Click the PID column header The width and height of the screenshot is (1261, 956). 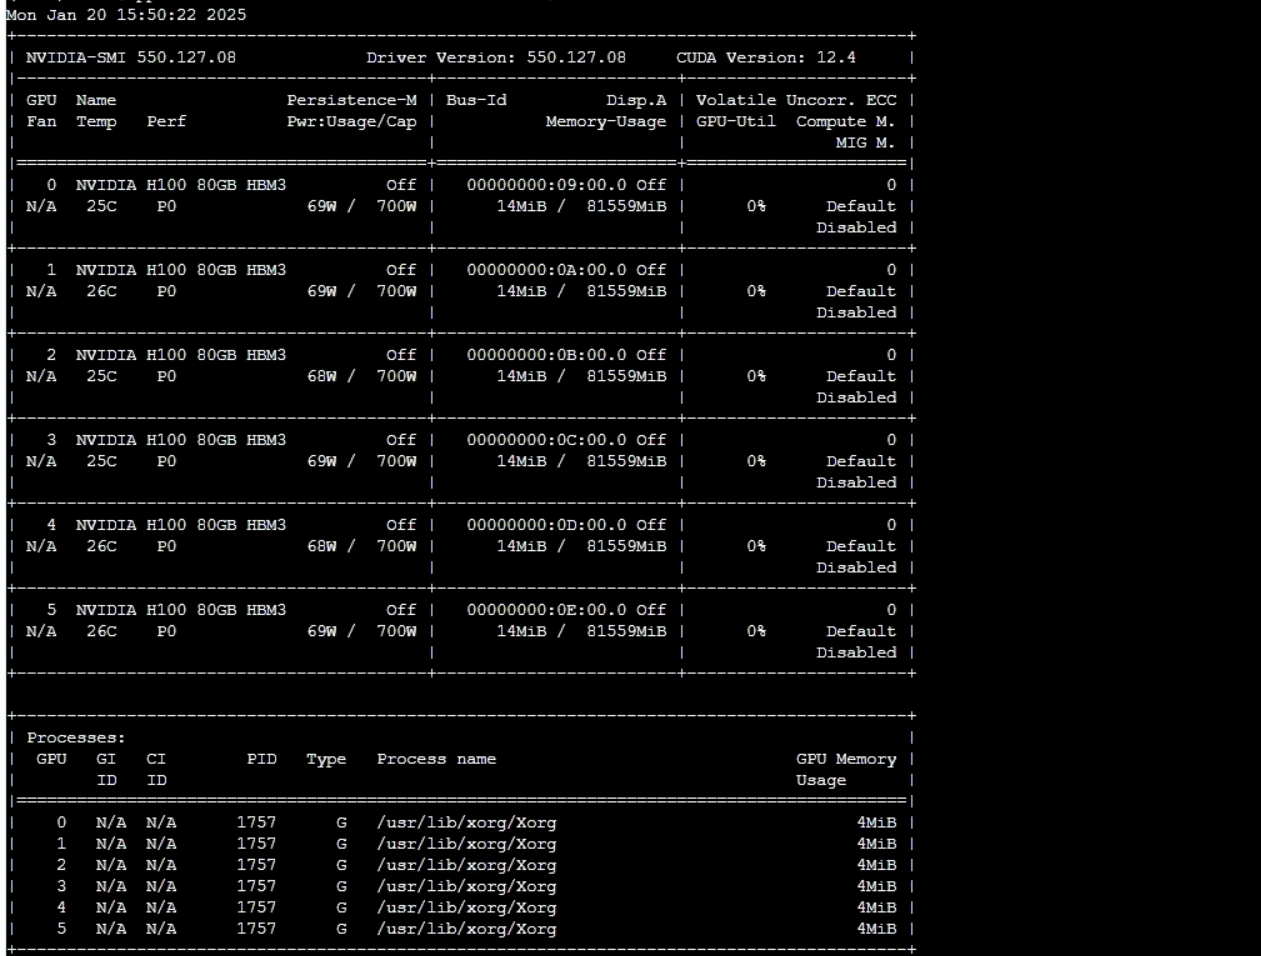262,759
